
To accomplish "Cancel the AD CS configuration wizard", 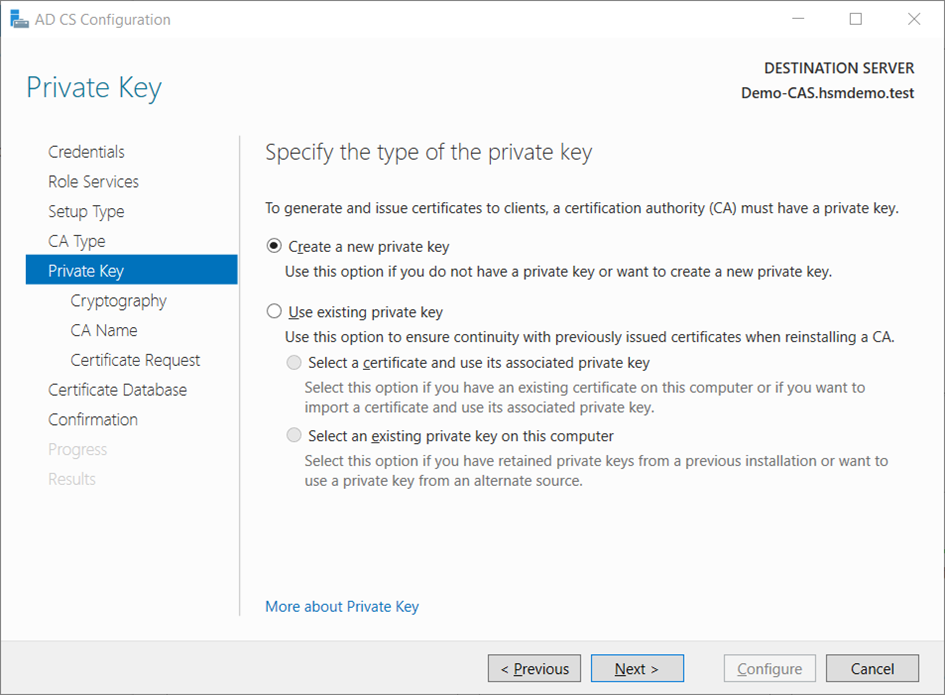I will tap(872, 669).
